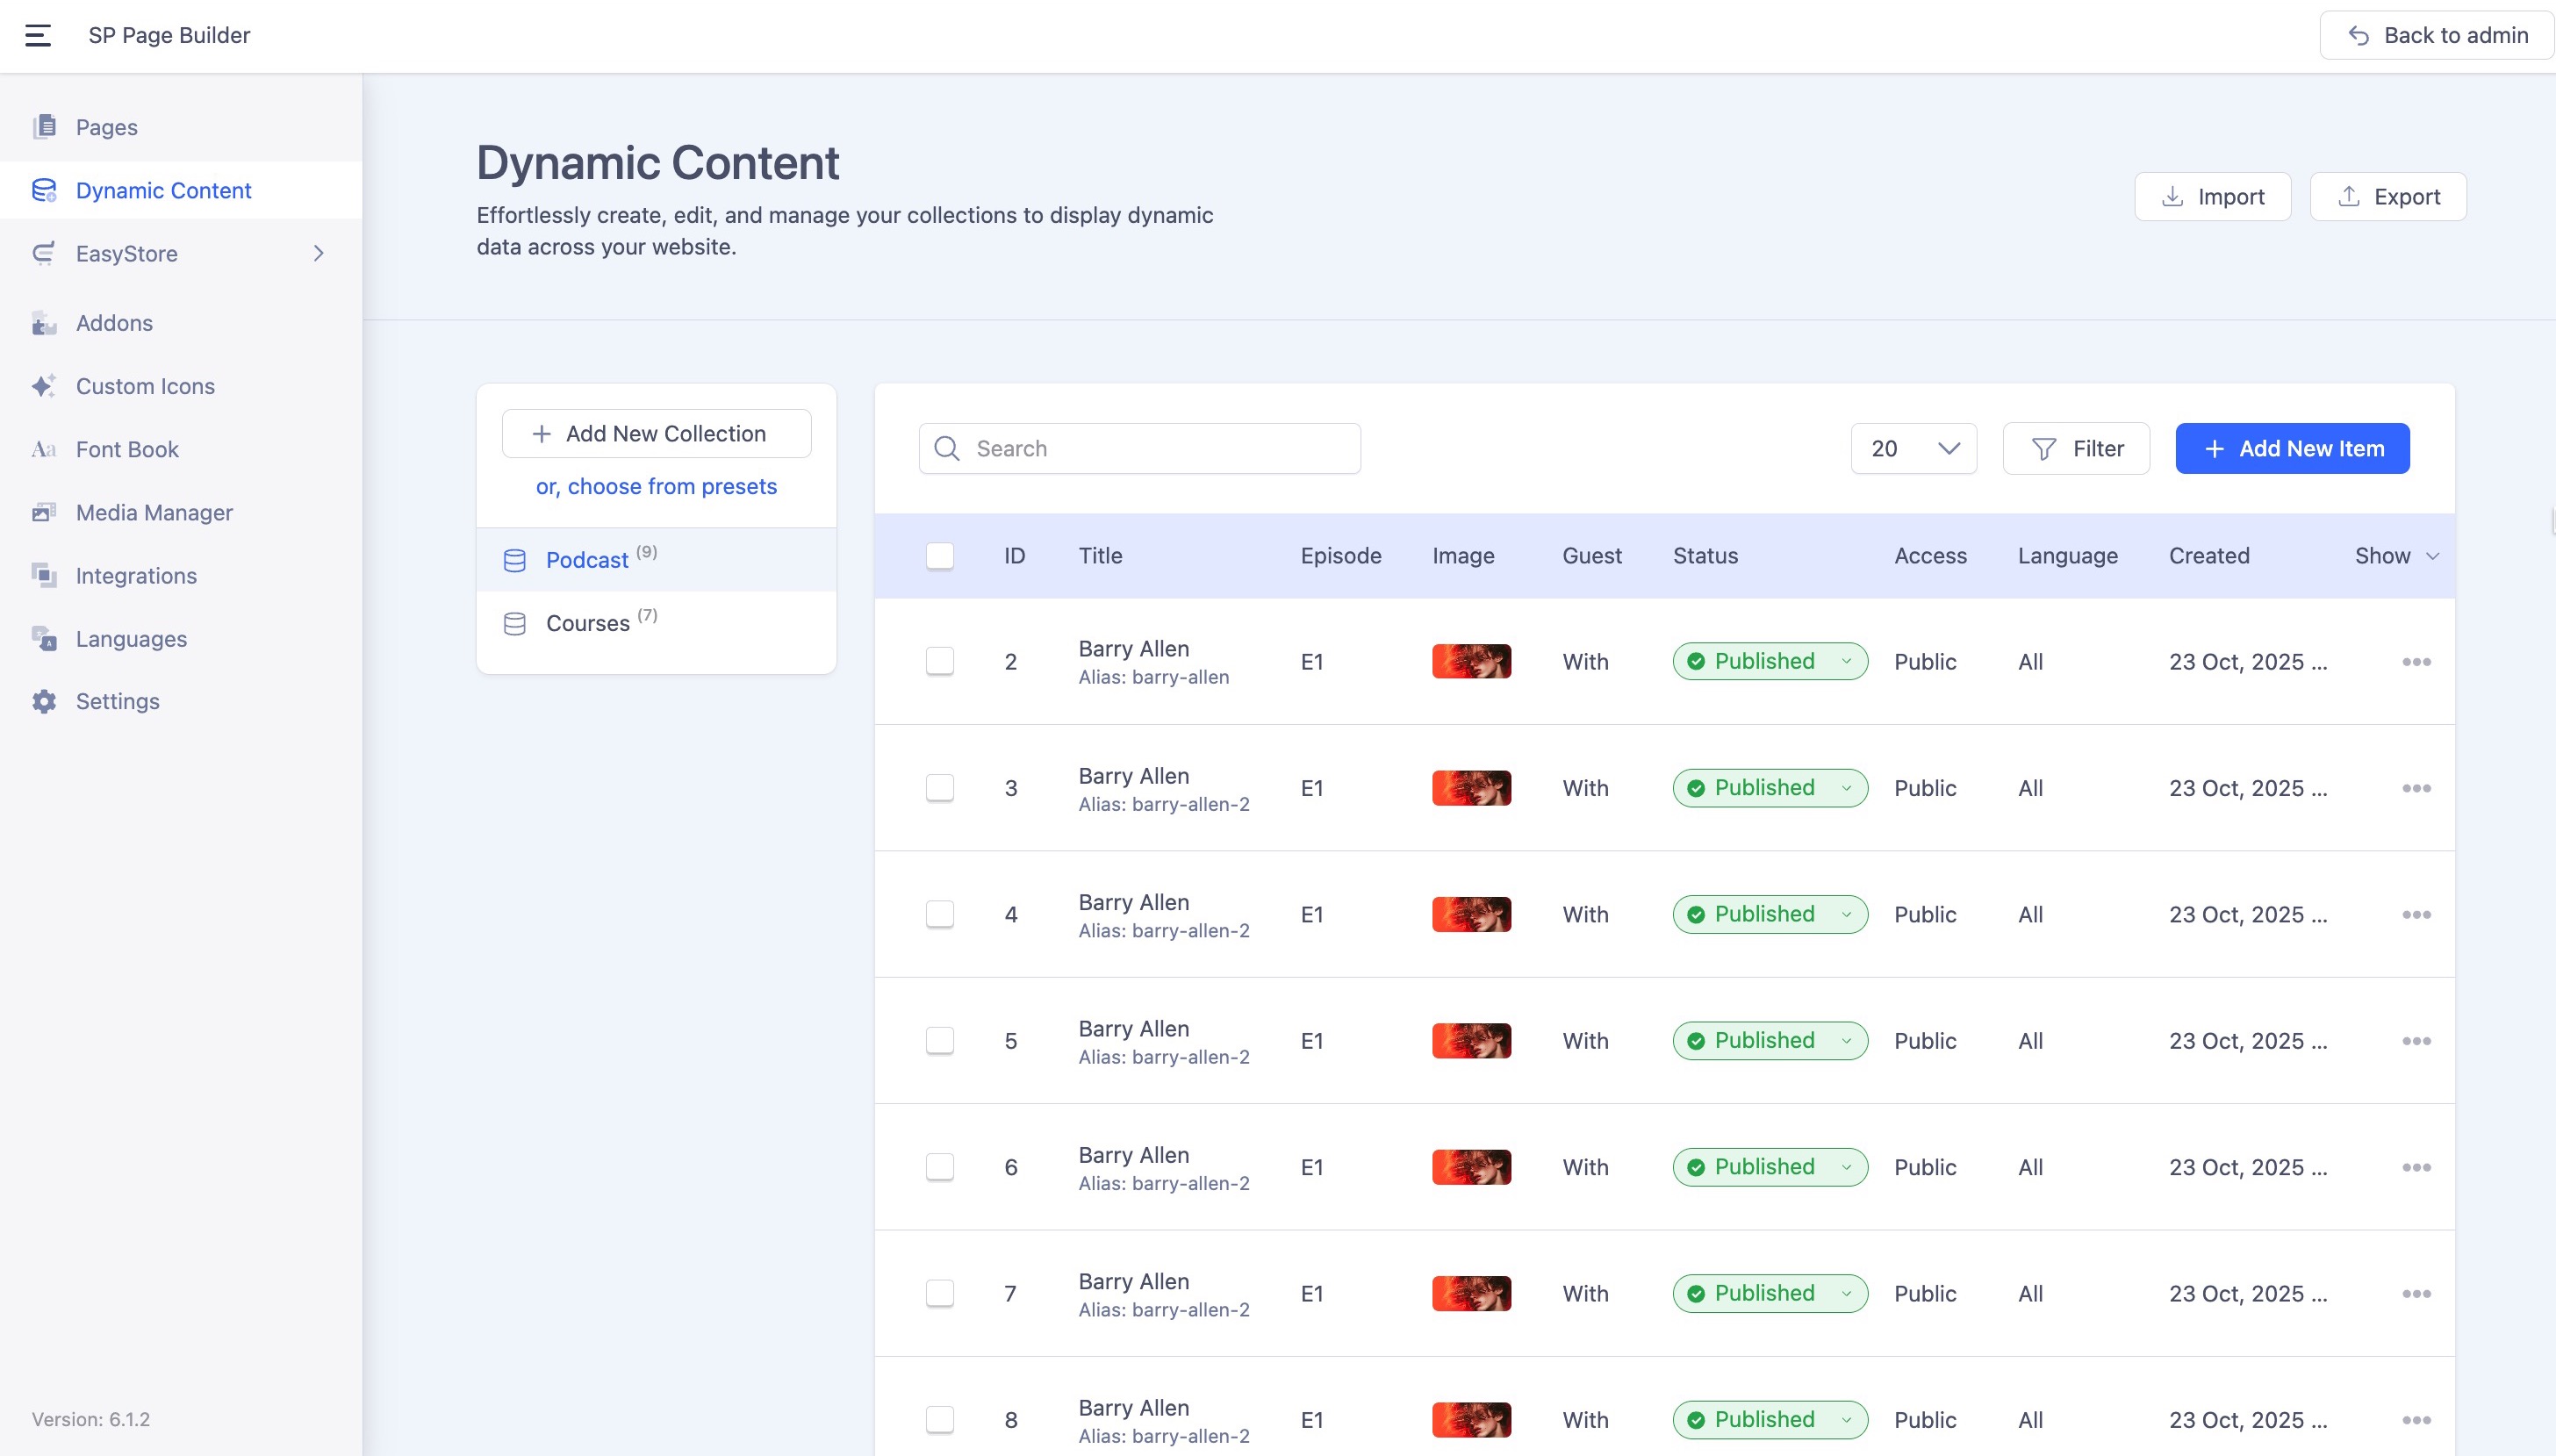Click the Custom Icons sparkle icon
This screenshot has width=2556, height=1456.
pyautogui.click(x=43, y=386)
